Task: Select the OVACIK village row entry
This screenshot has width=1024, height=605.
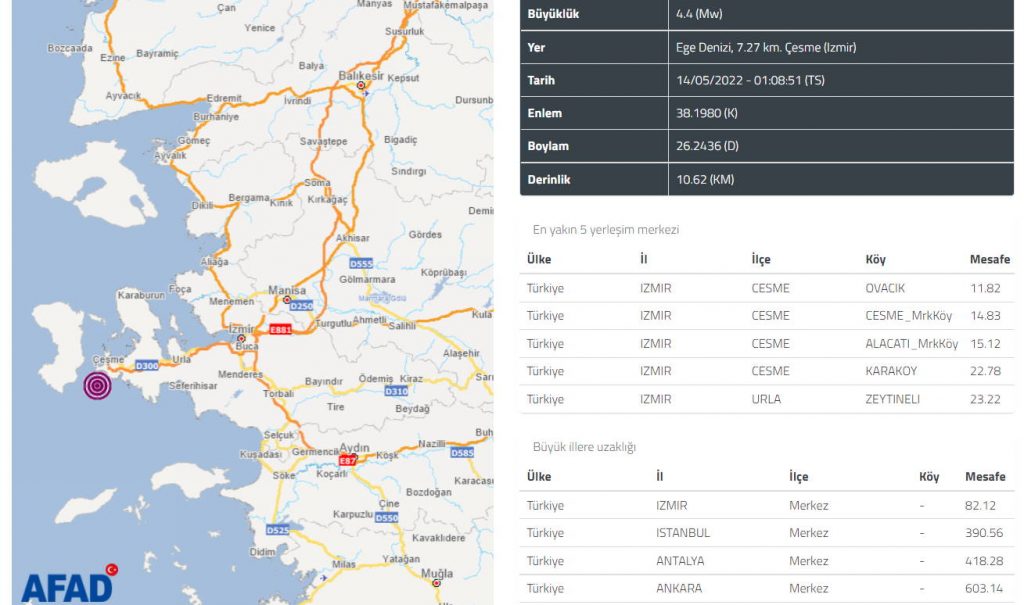Action: [885, 288]
